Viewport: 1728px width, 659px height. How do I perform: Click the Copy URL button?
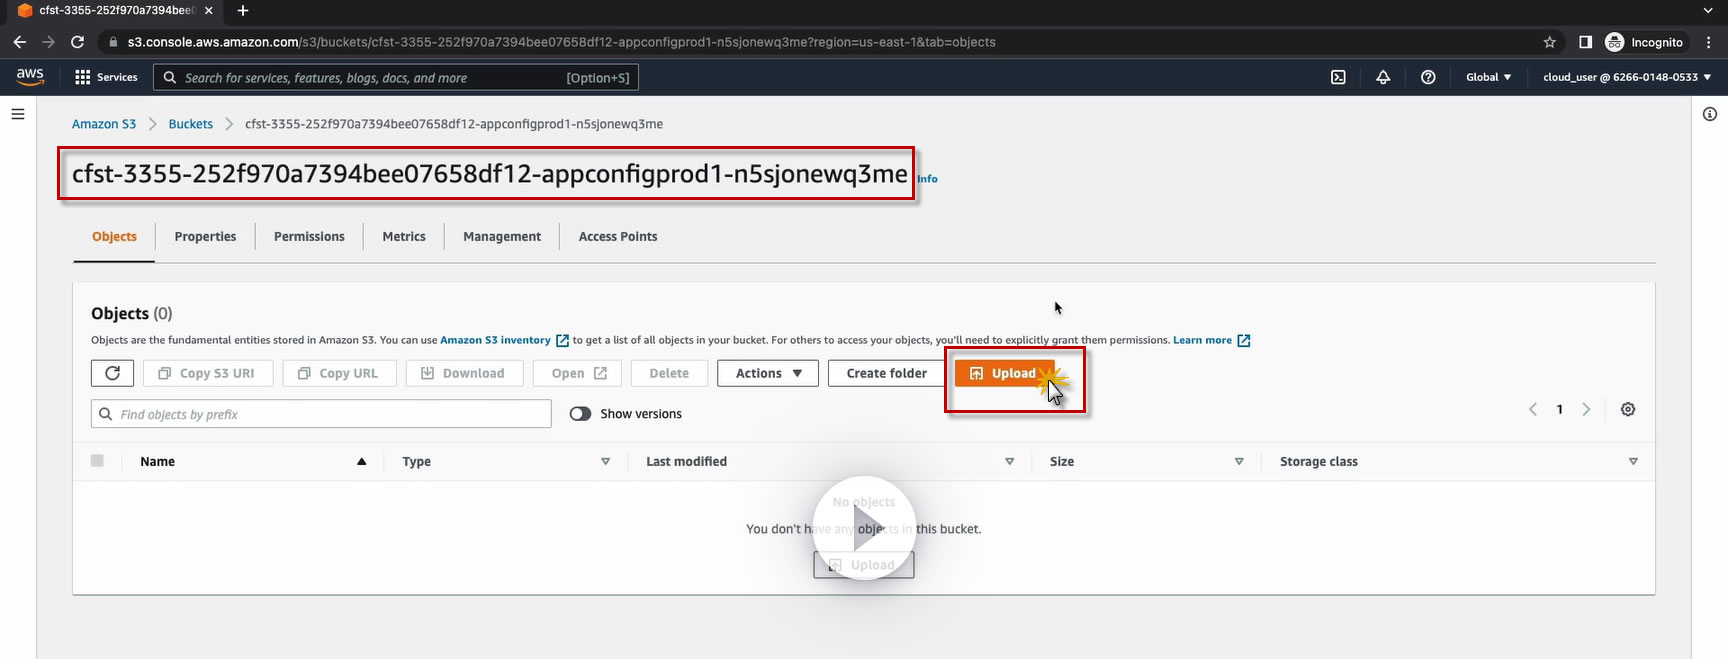point(339,373)
